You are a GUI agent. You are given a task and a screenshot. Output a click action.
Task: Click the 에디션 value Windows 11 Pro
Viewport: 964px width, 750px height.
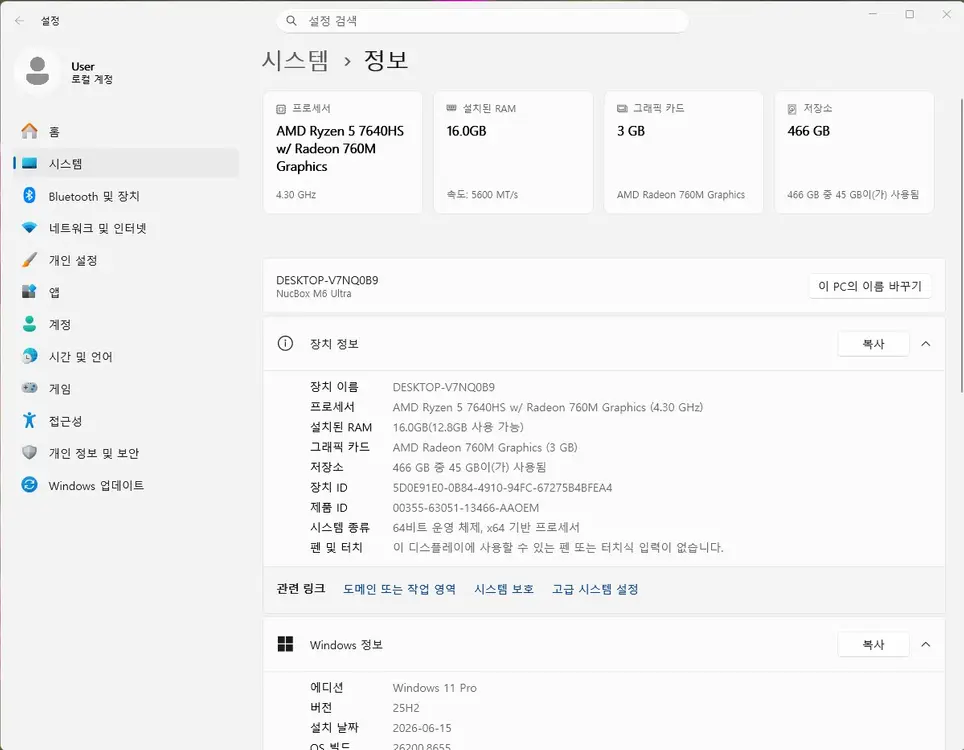[x=435, y=688]
